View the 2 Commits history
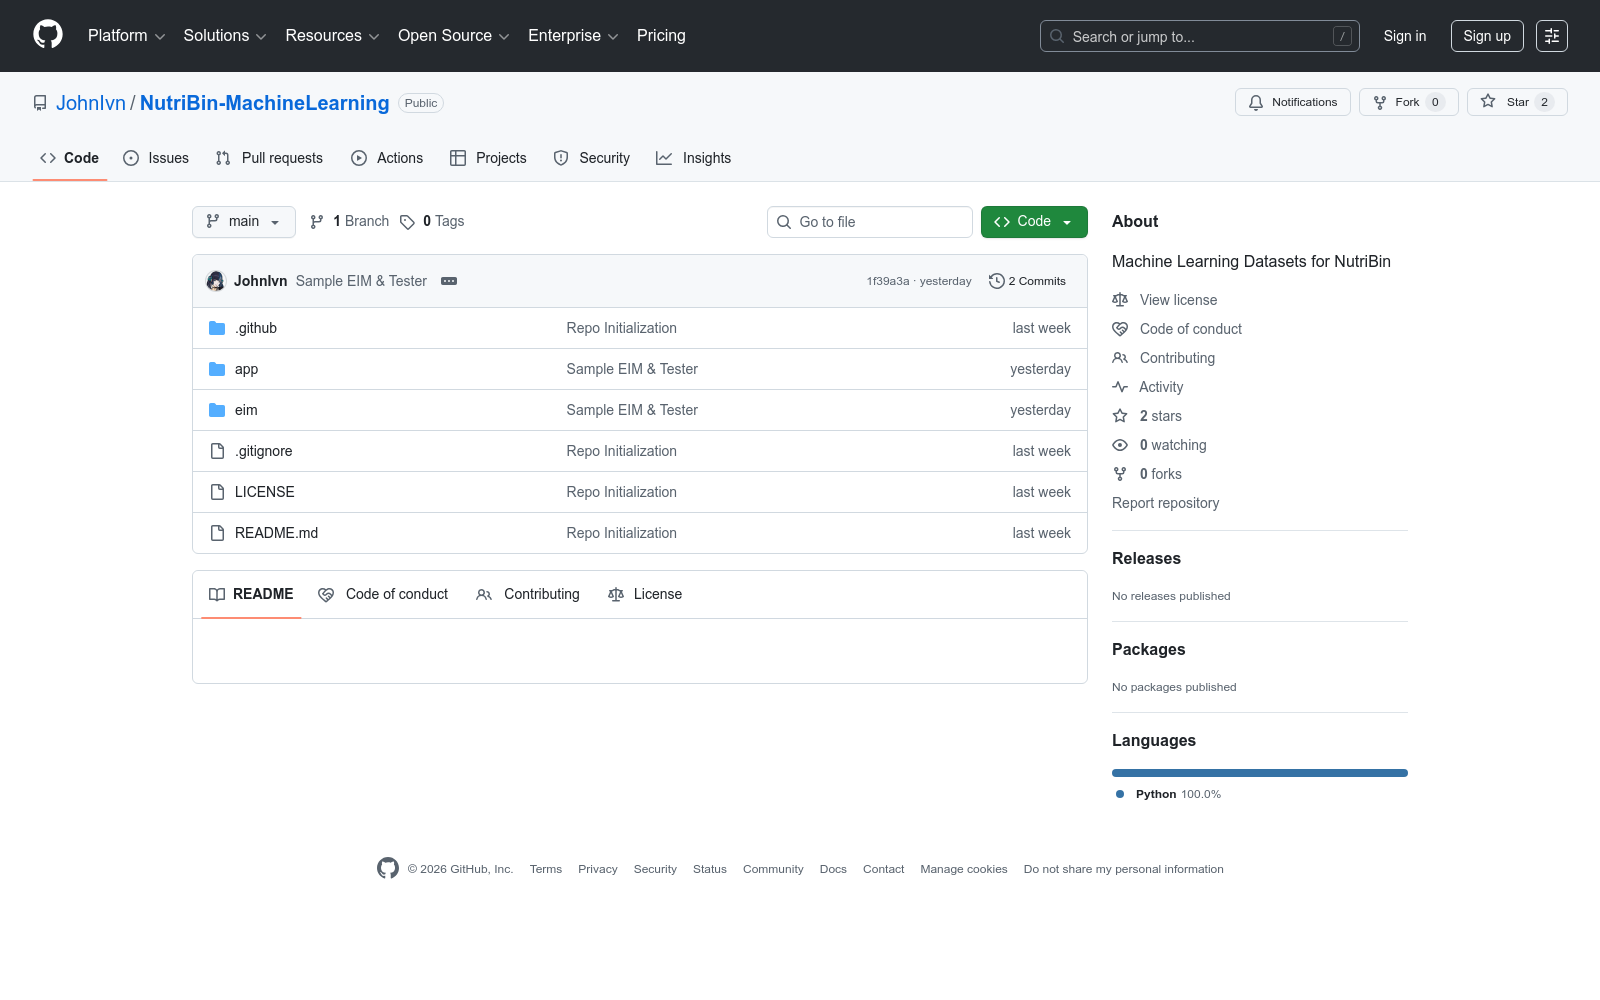 click(1027, 281)
